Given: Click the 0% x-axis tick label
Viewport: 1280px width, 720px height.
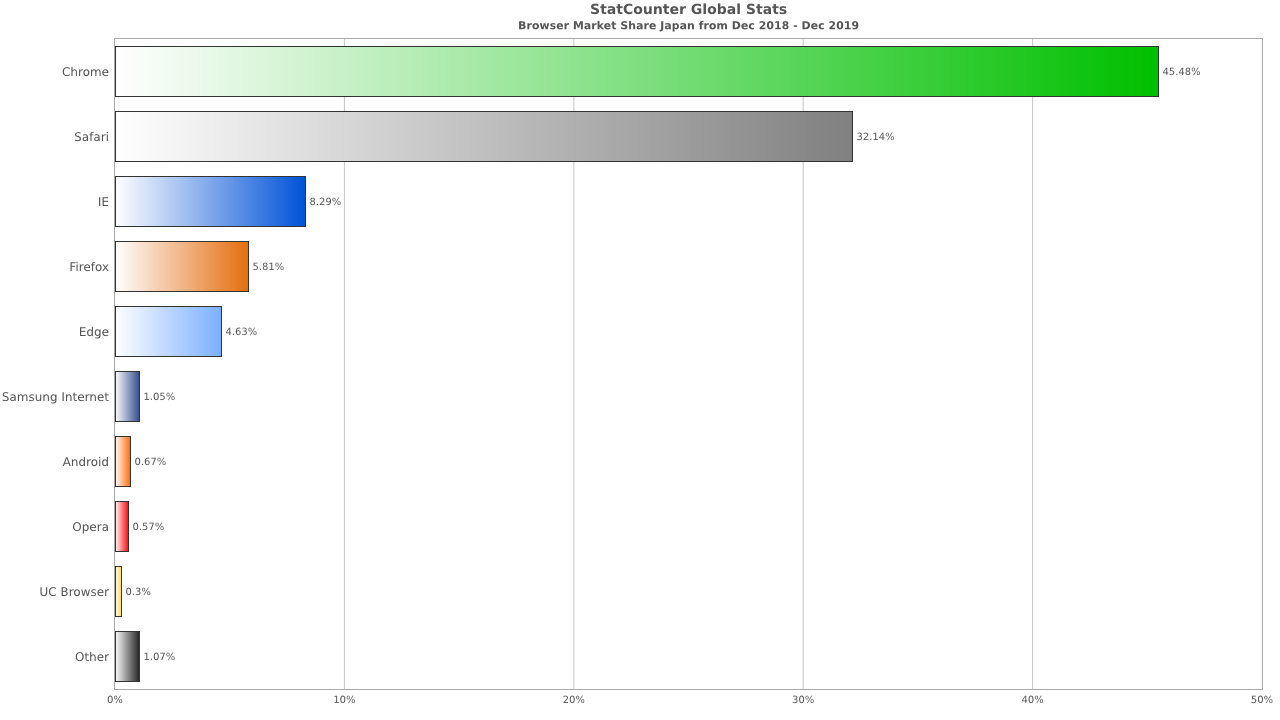Looking at the screenshot, I should [114, 699].
